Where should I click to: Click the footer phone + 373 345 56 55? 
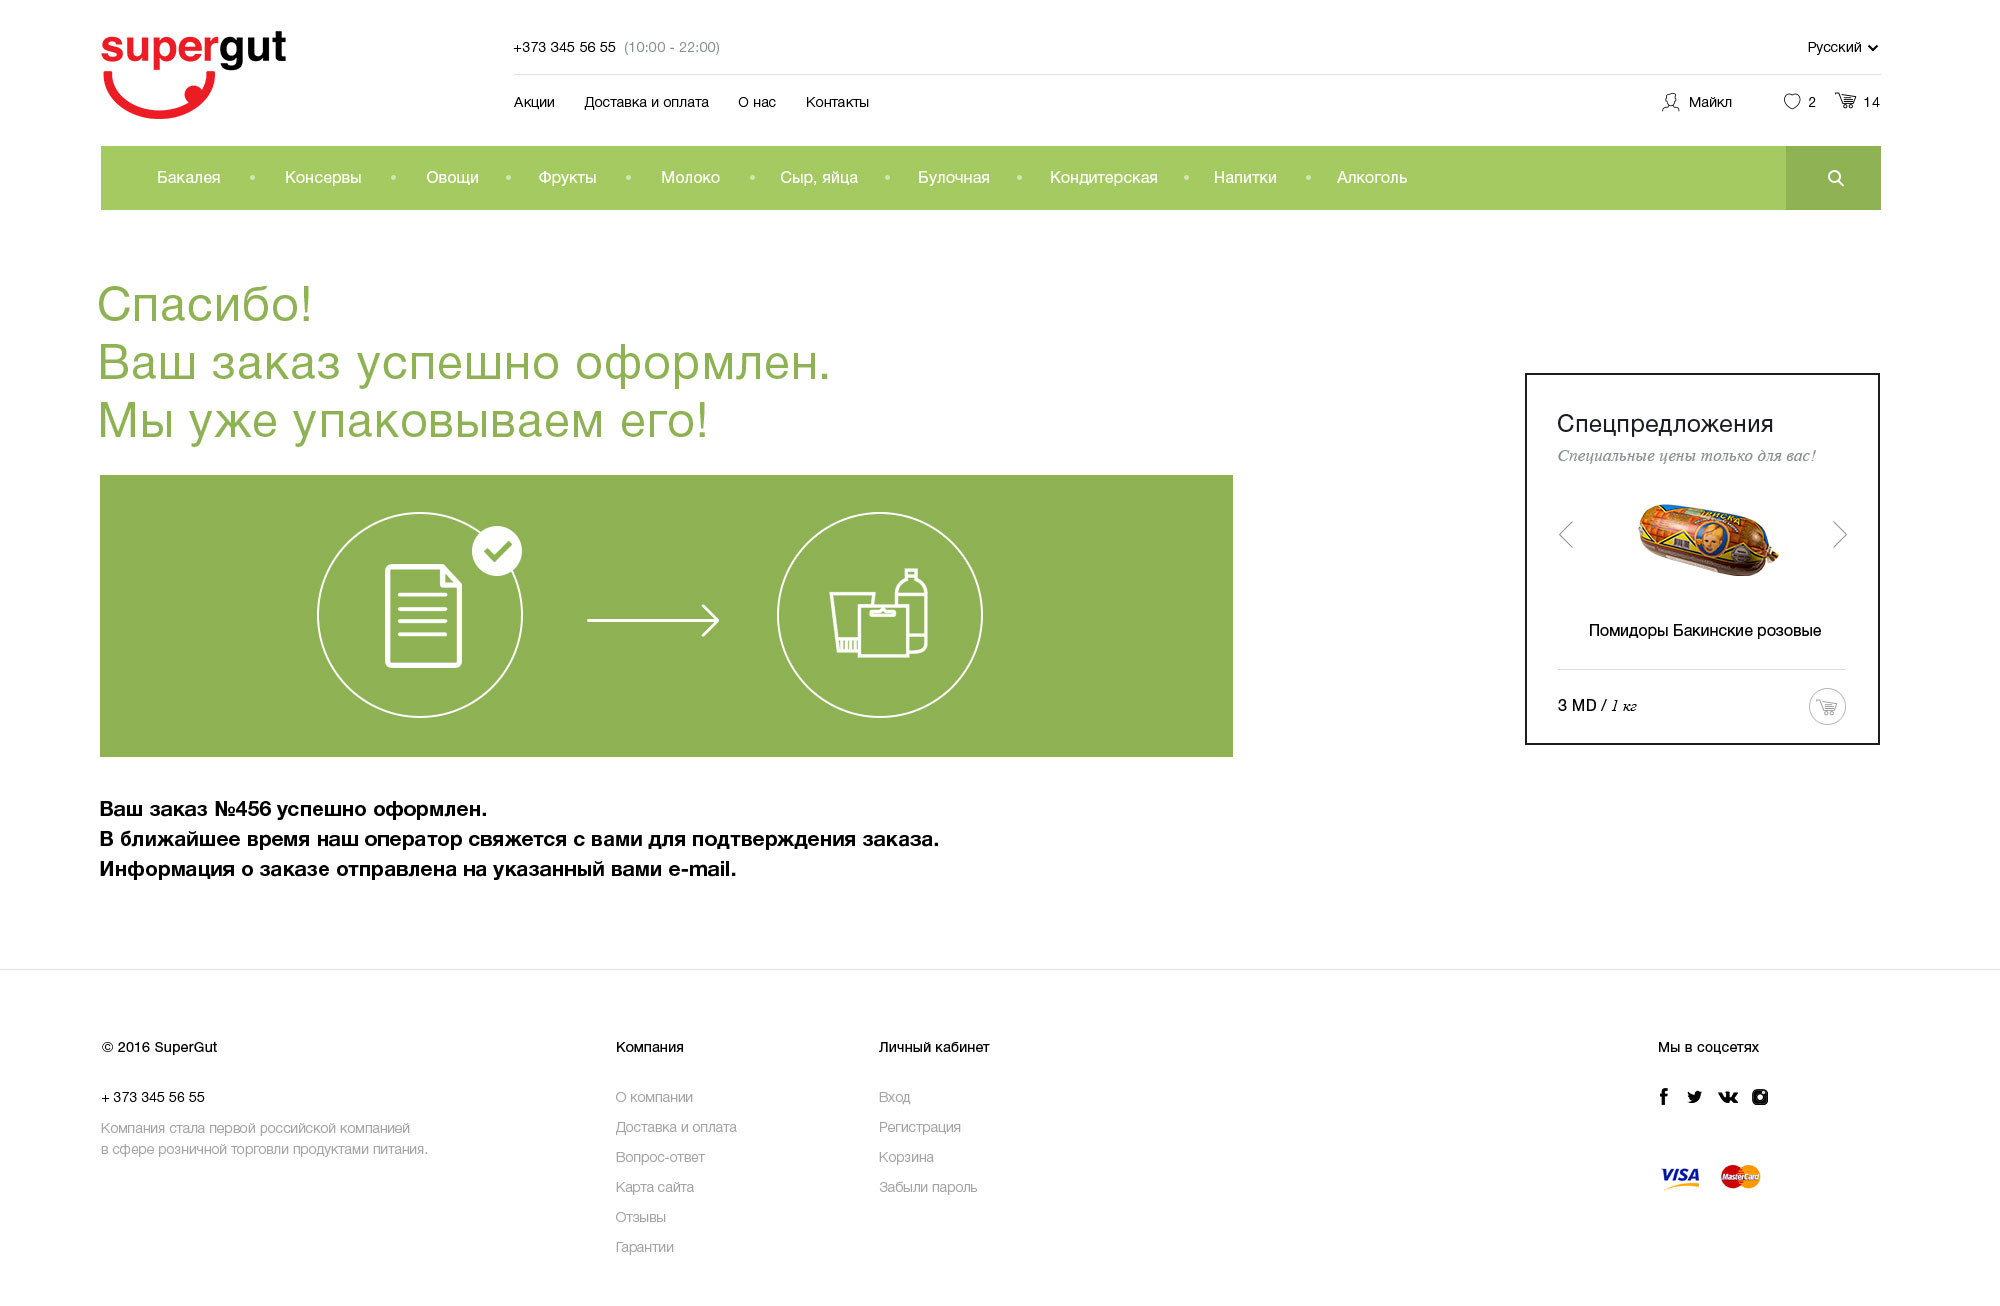click(x=153, y=1097)
